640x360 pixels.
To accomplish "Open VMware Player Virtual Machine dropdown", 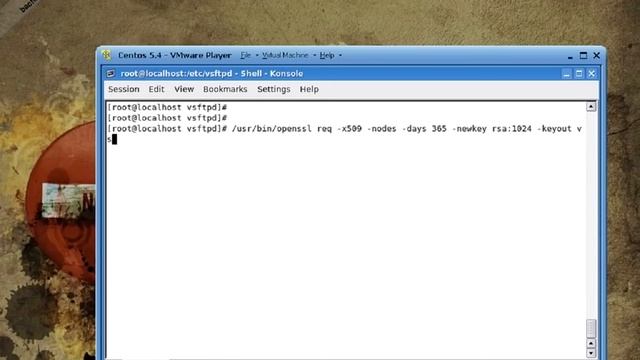I will (x=285, y=55).
